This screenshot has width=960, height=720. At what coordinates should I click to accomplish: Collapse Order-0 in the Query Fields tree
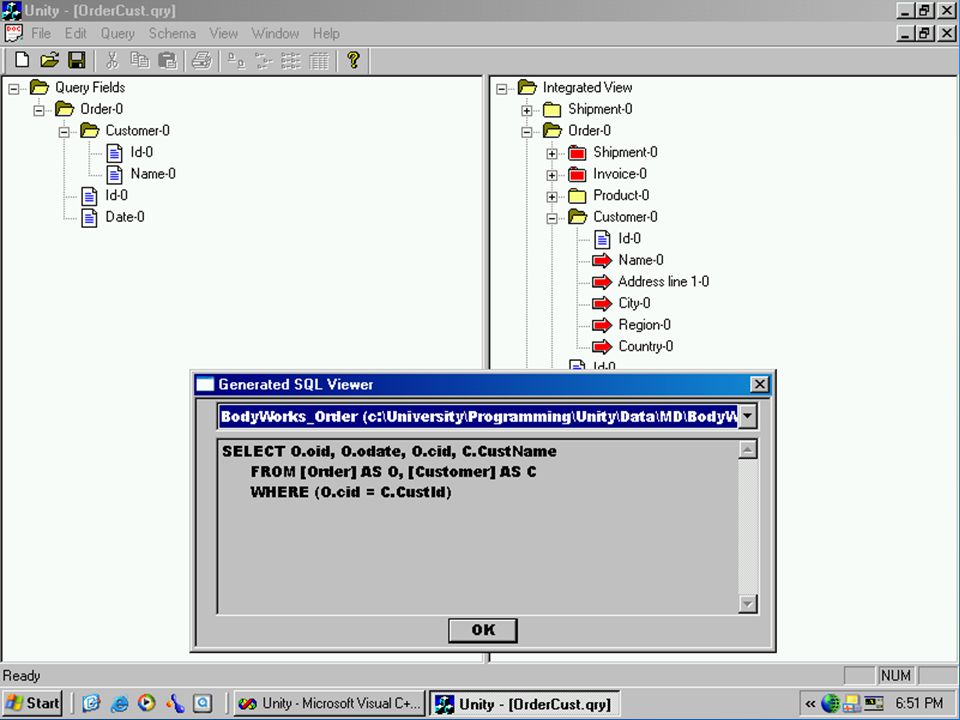[39, 110]
